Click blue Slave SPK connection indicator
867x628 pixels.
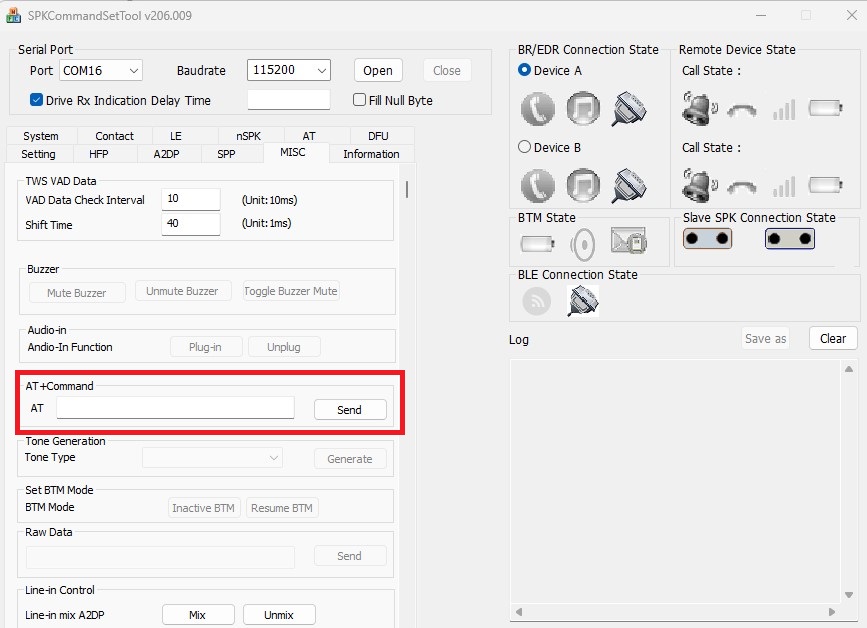pyautogui.click(x=790, y=239)
